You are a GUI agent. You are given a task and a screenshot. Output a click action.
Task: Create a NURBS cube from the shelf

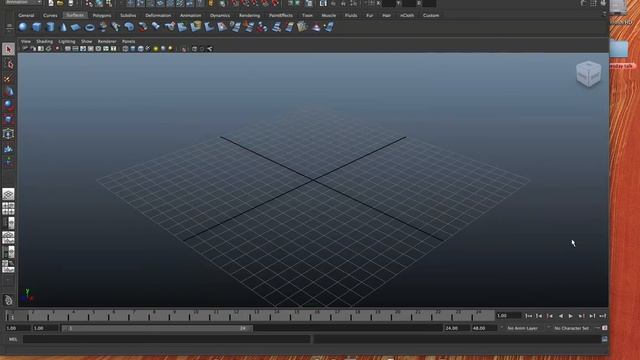37,27
